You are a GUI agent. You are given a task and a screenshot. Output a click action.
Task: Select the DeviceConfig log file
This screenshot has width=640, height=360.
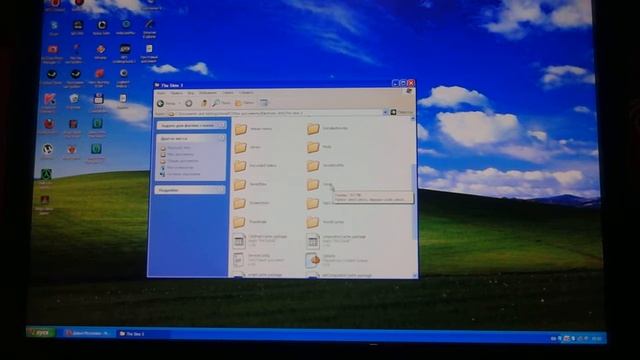click(x=258, y=260)
